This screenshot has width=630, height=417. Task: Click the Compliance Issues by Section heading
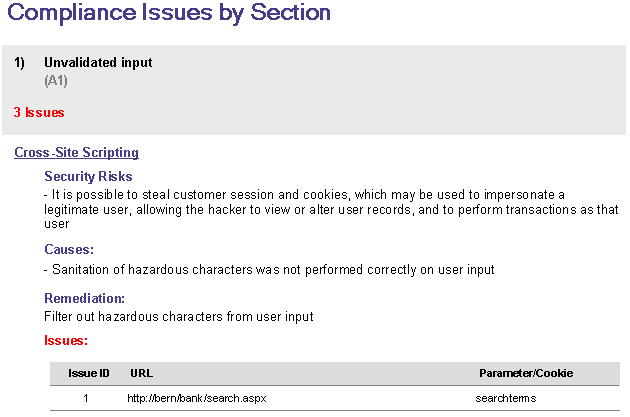coord(169,14)
